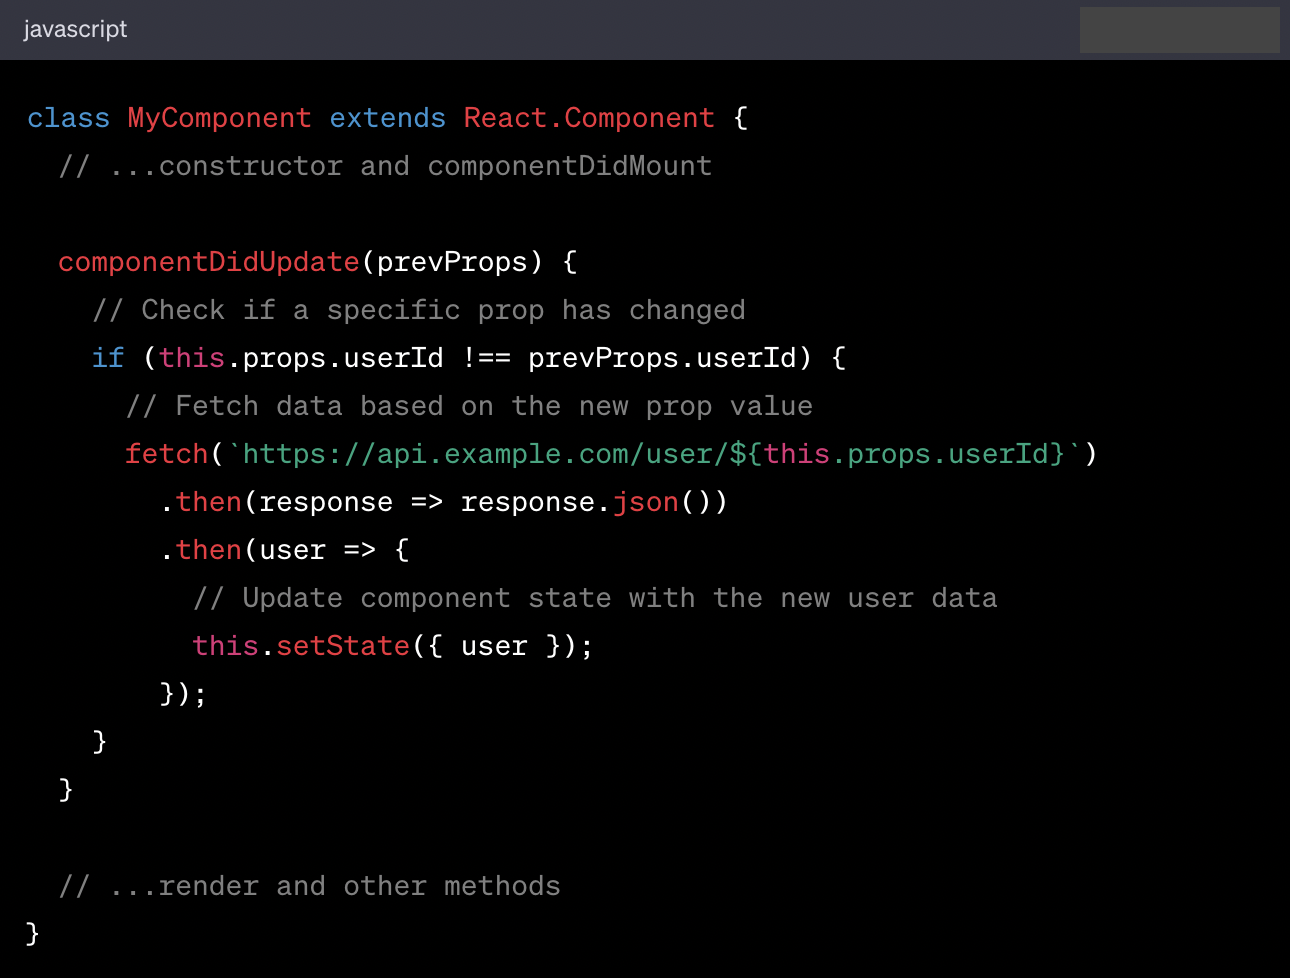
Task: Click the user state object
Action: [x=494, y=645]
